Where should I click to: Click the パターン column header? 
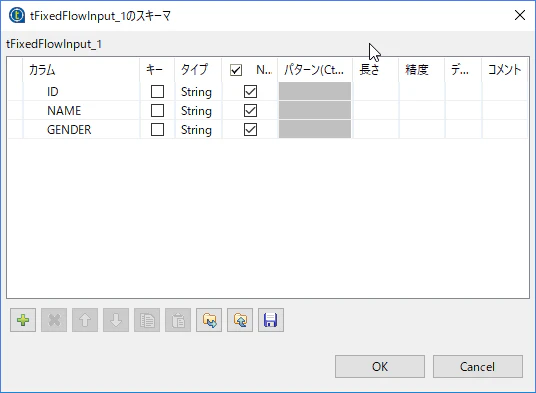point(315,70)
